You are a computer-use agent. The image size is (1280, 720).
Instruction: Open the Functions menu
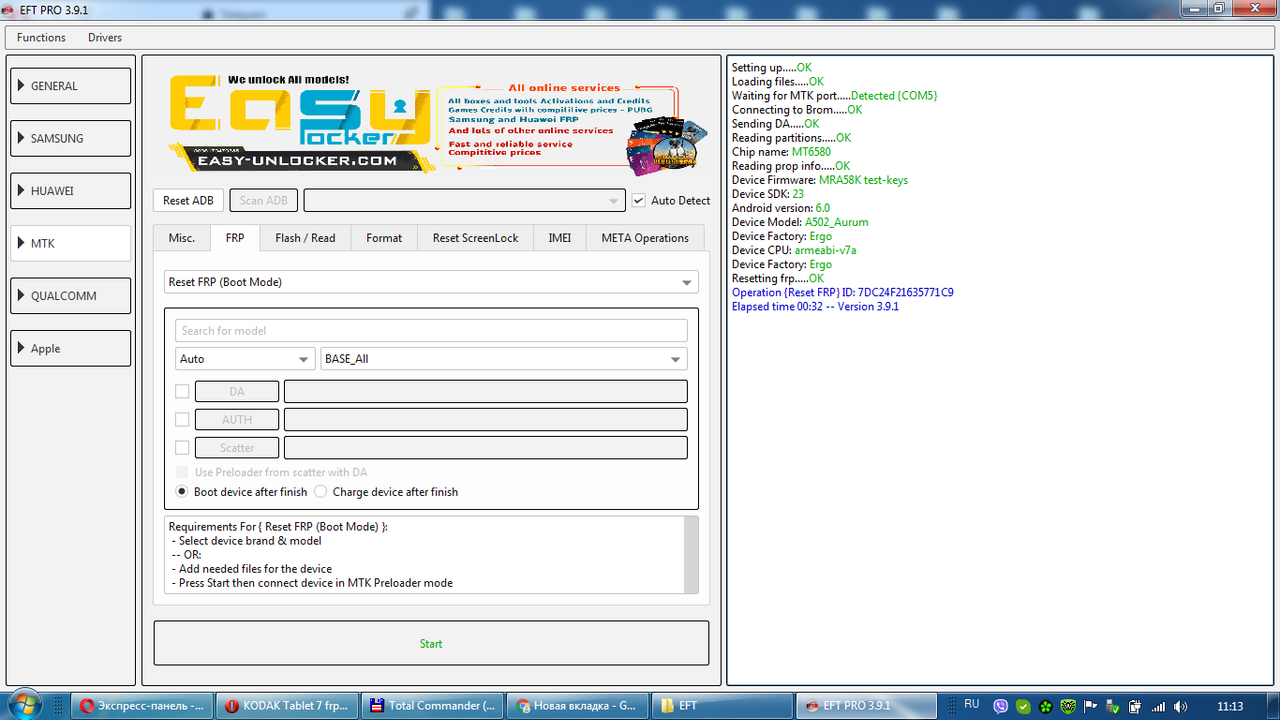click(x=41, y=37)
